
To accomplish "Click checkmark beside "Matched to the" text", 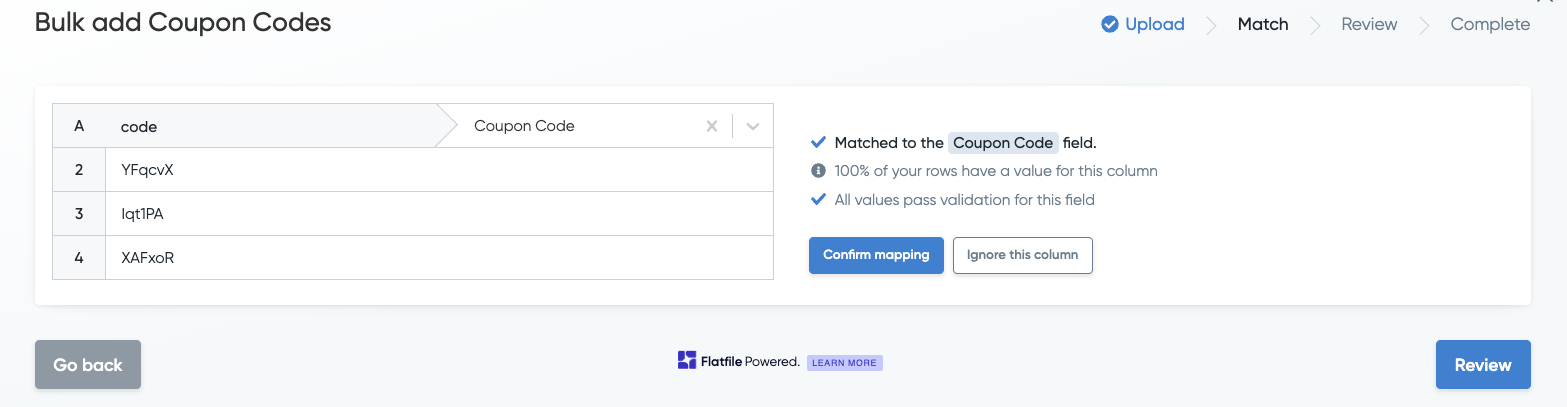I will (818, 142).
